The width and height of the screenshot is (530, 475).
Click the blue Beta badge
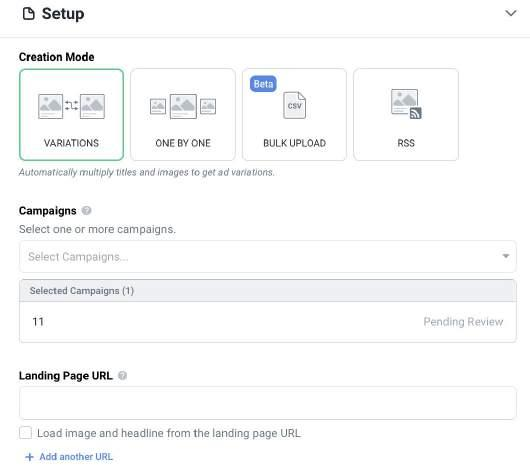click(x=263, y=84)
